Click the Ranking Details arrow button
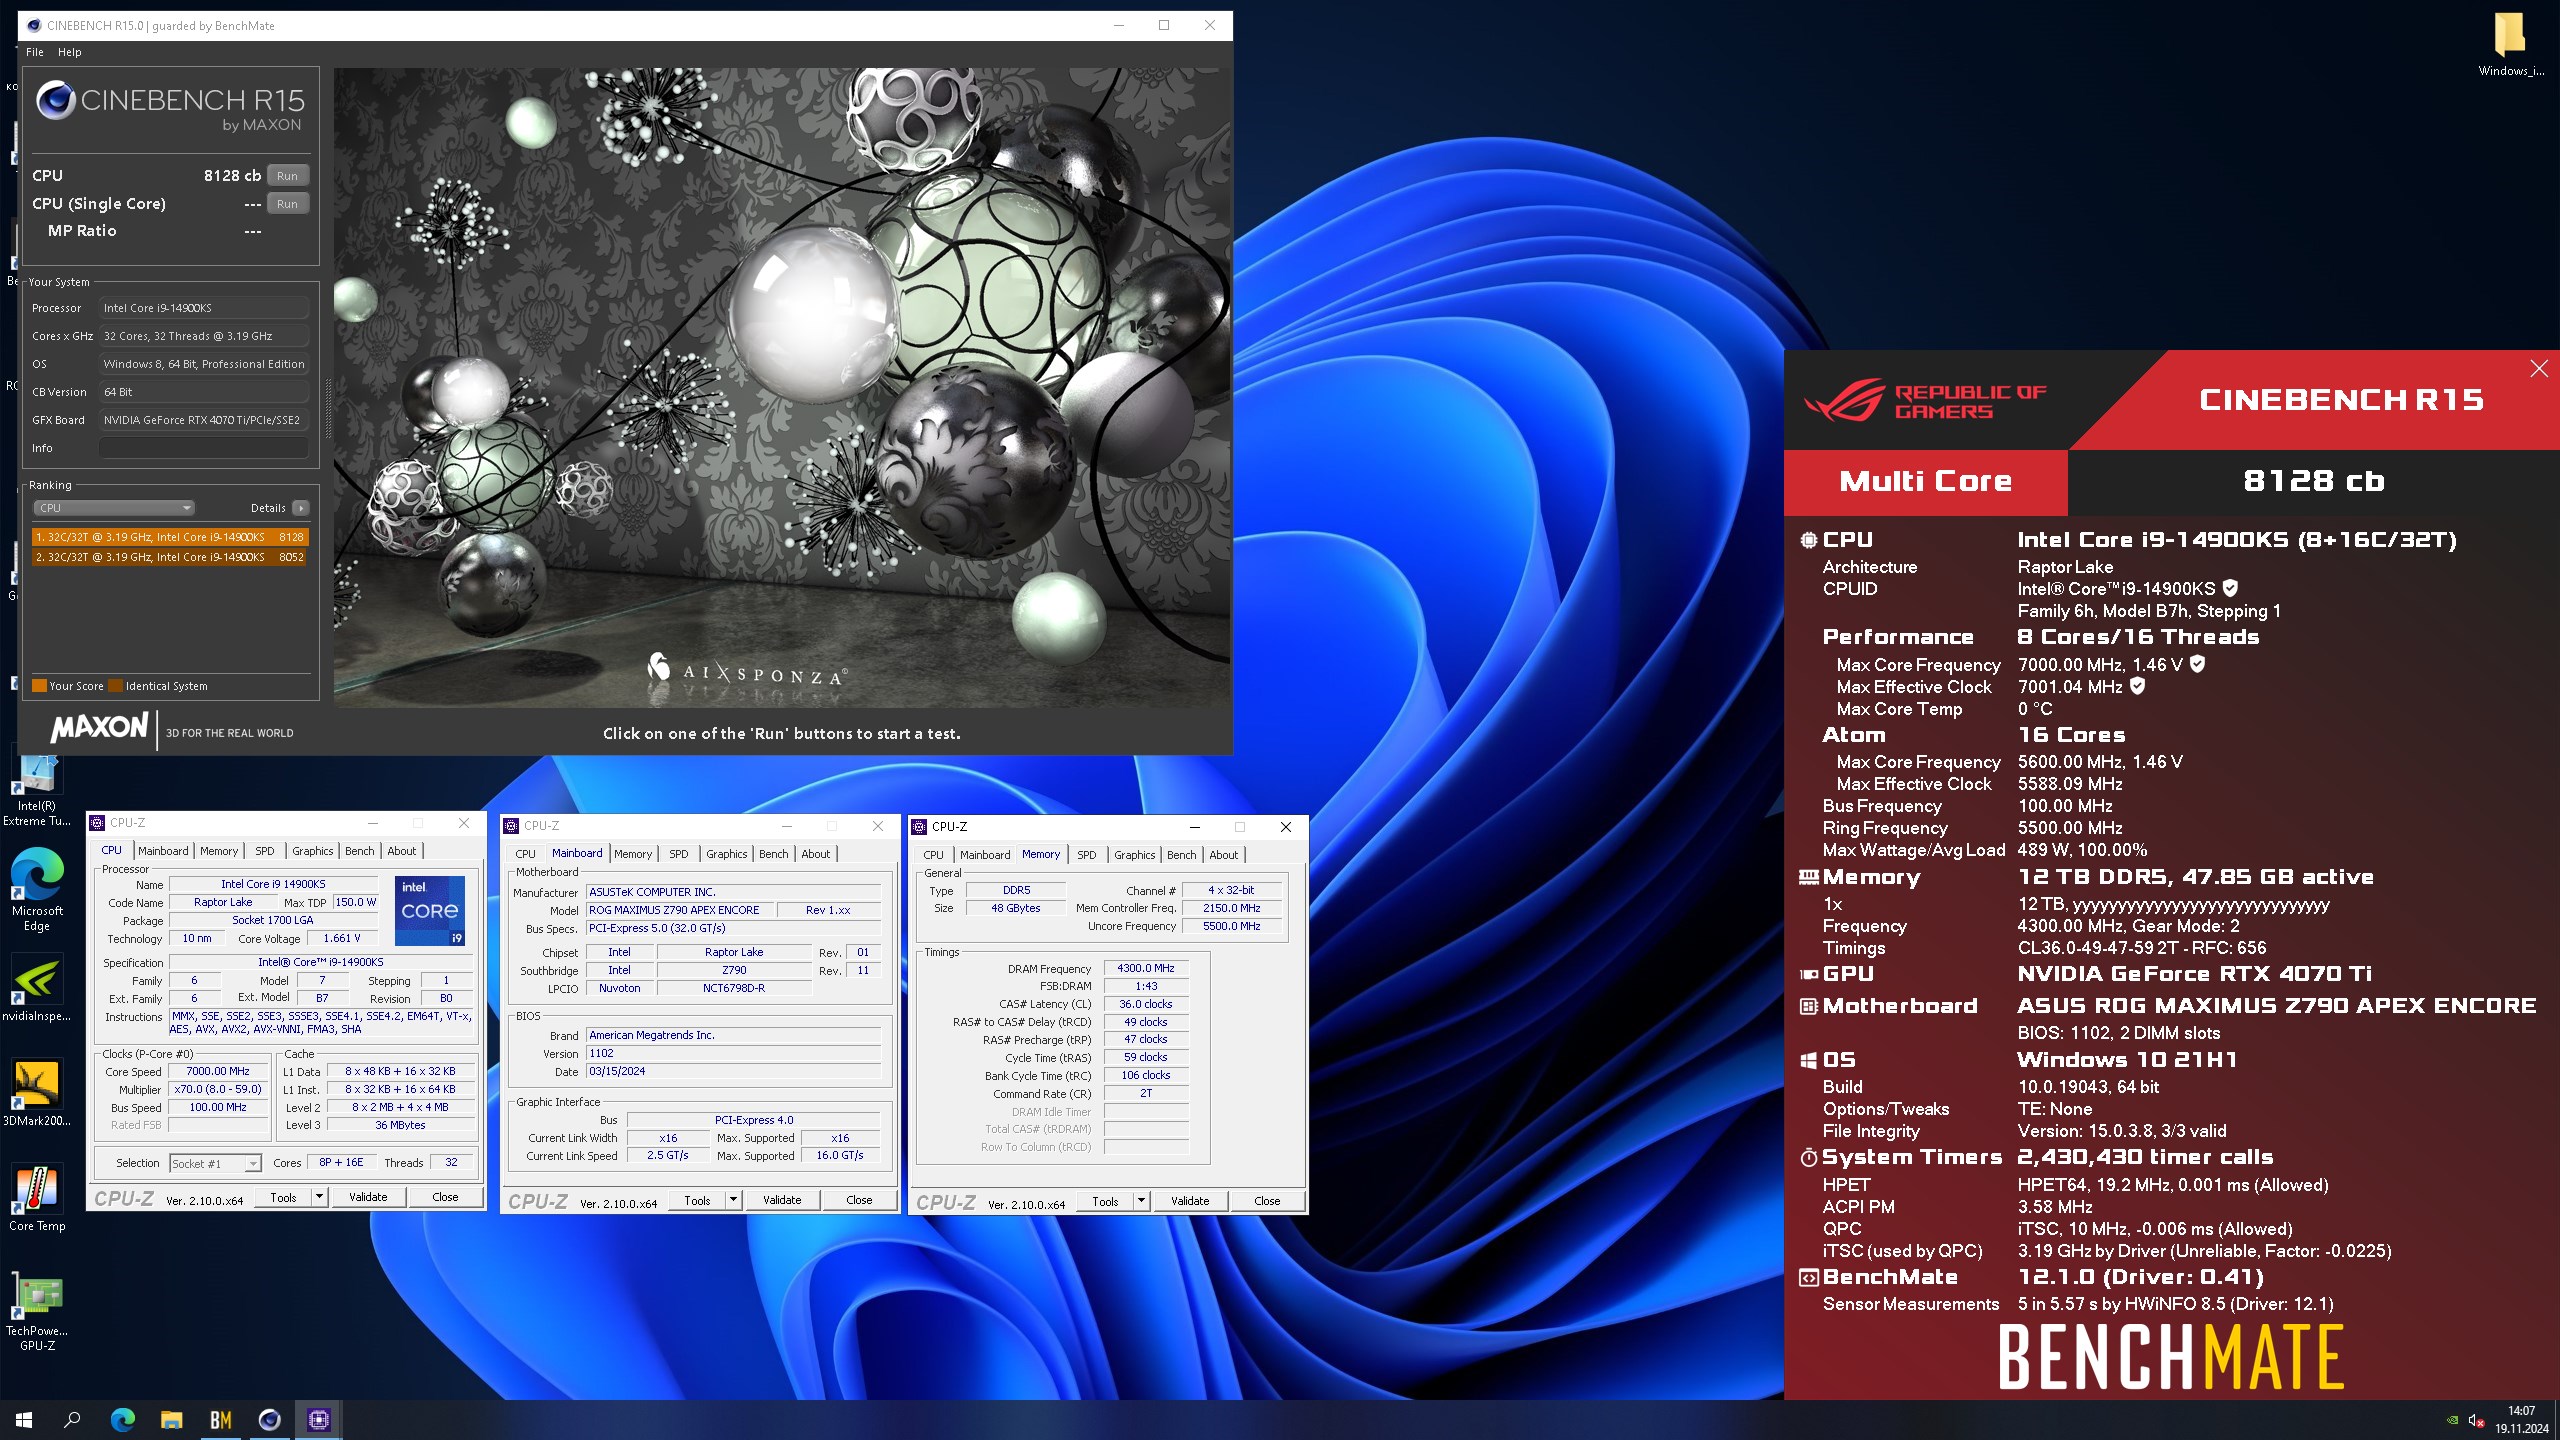 (x=300, y=508)
